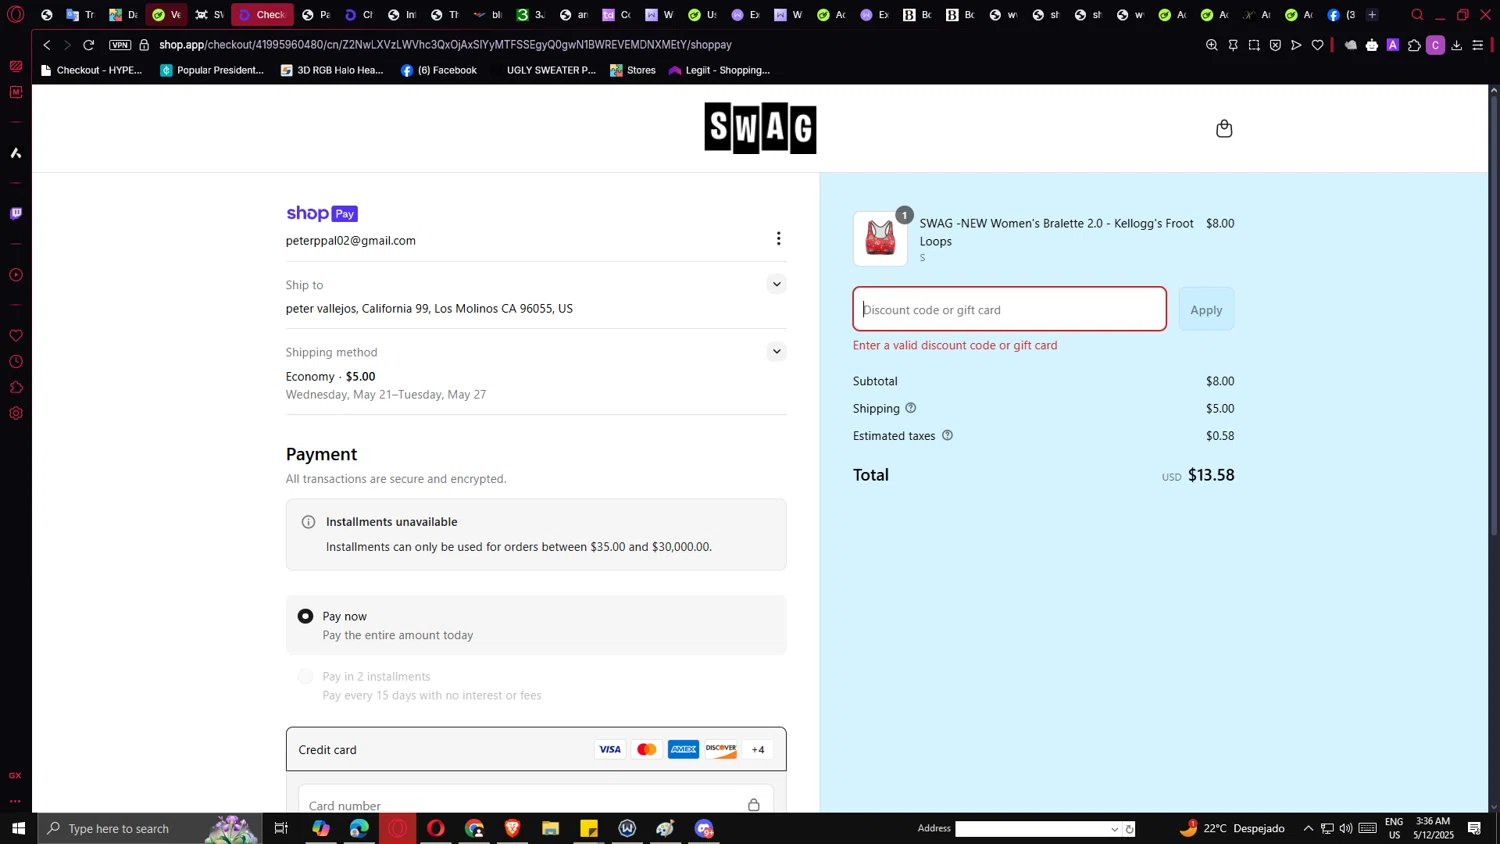
Task: Open File Explorer from the taskbar
Action: tap(550, 828)
